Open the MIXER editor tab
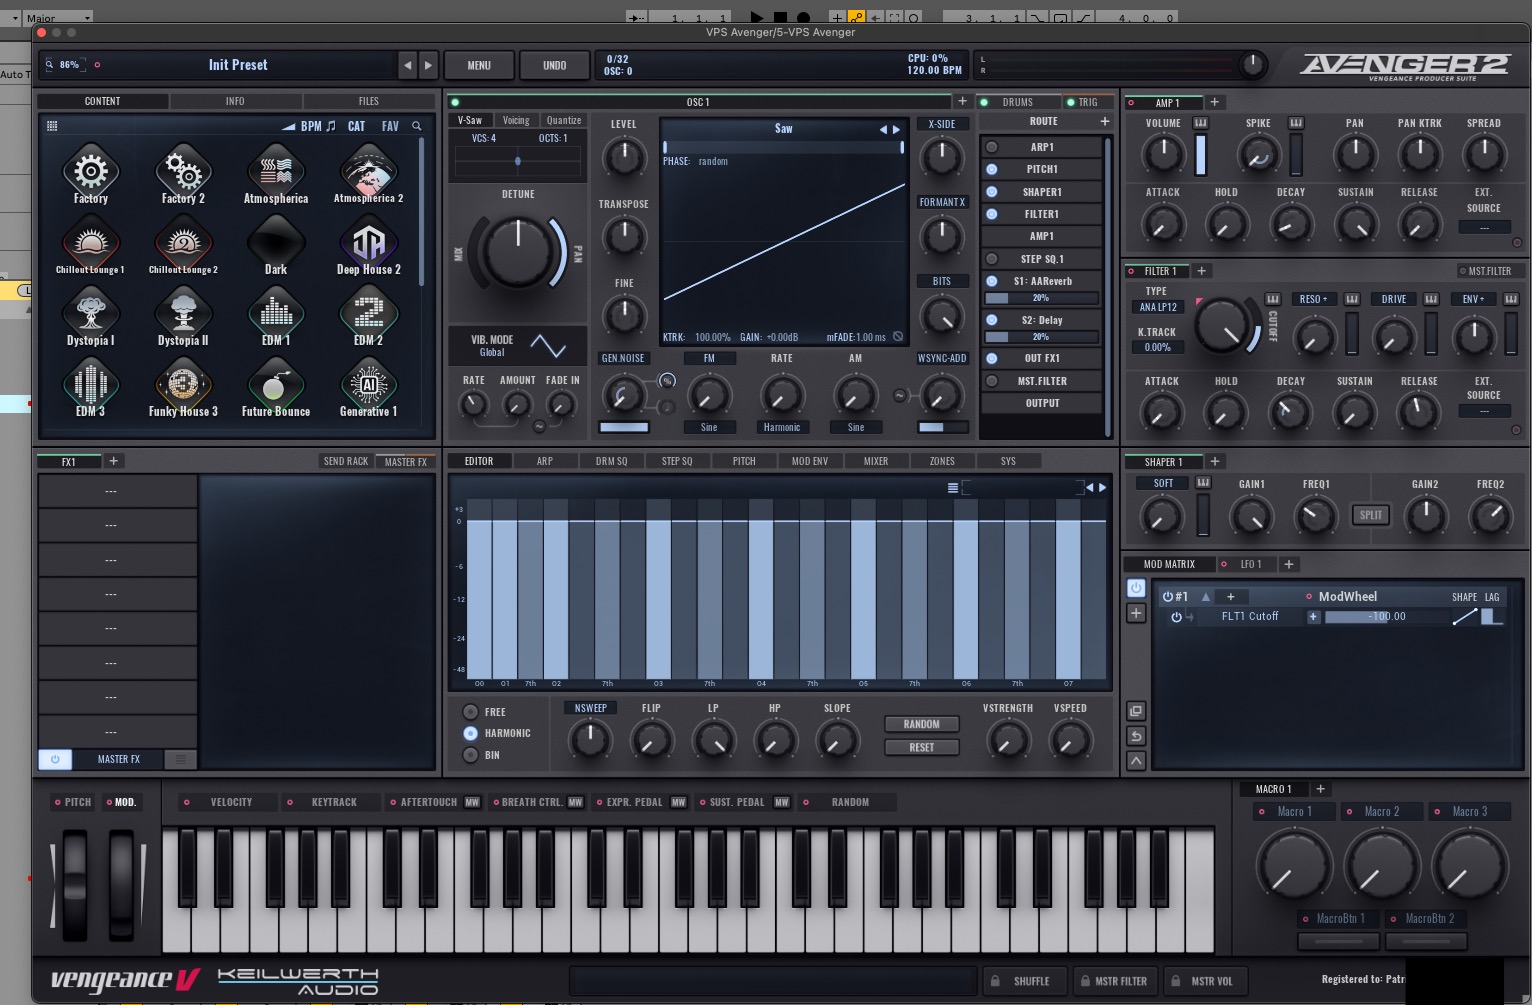The width and height of the screenshot is (1532, 1005). pyautogui.click(x=876, y=461)
